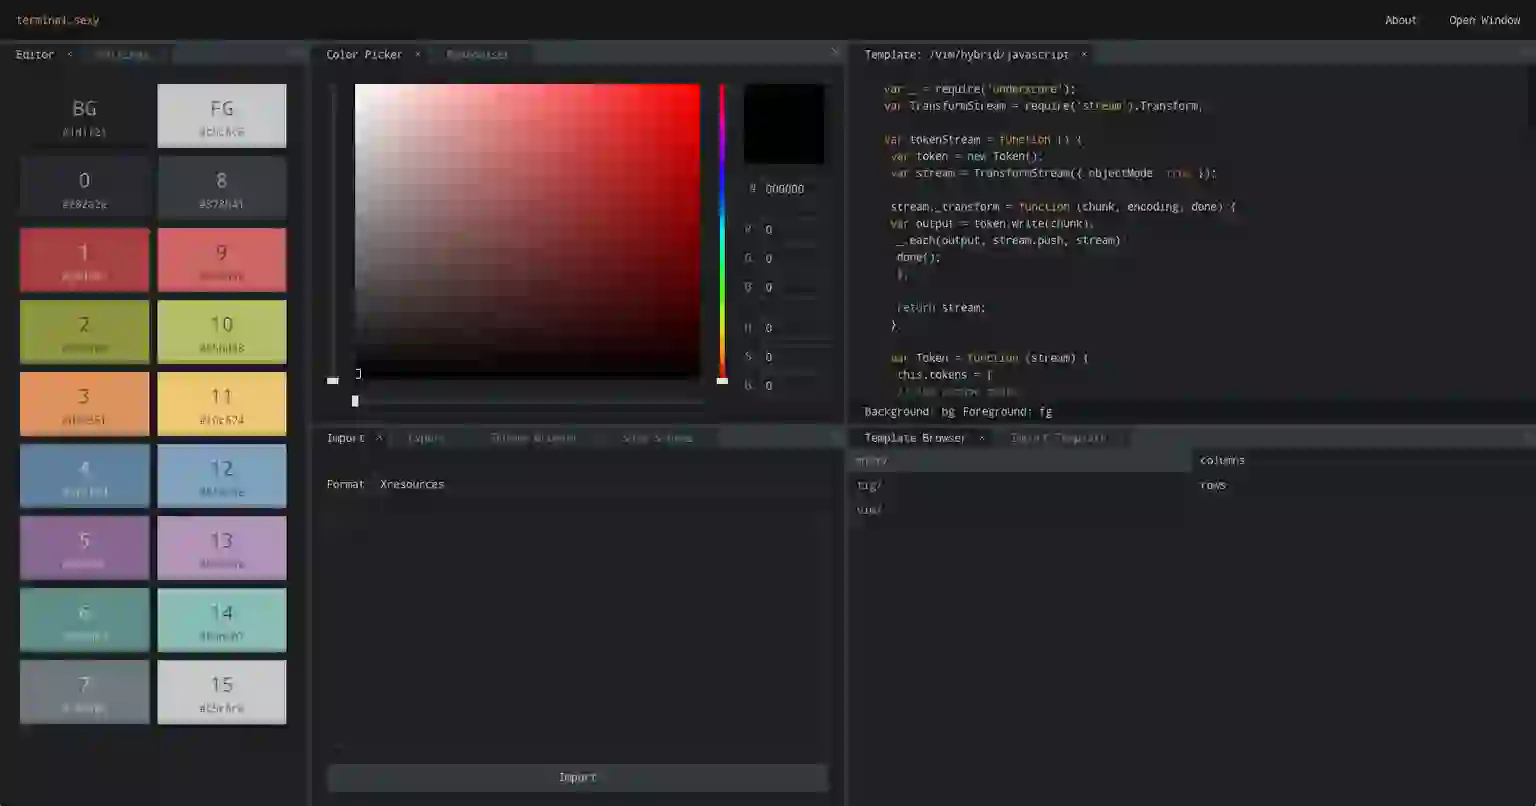The width and height of the screenshot is (1536, 806).
Task: Close the Editor tab
Action: pos(69,55)
